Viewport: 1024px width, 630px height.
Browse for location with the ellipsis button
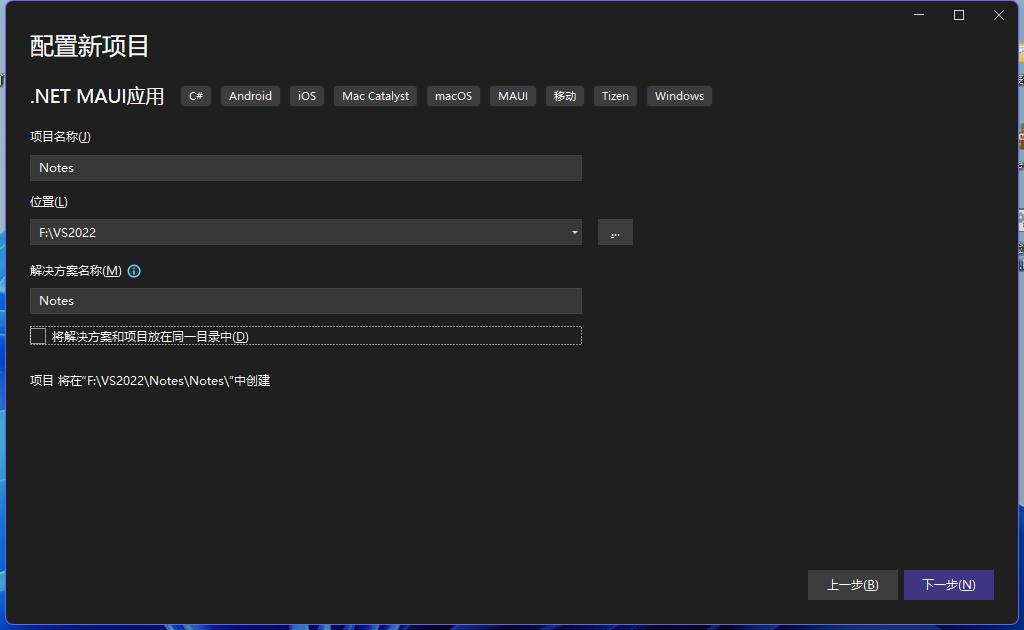click(x=615, y=232)
